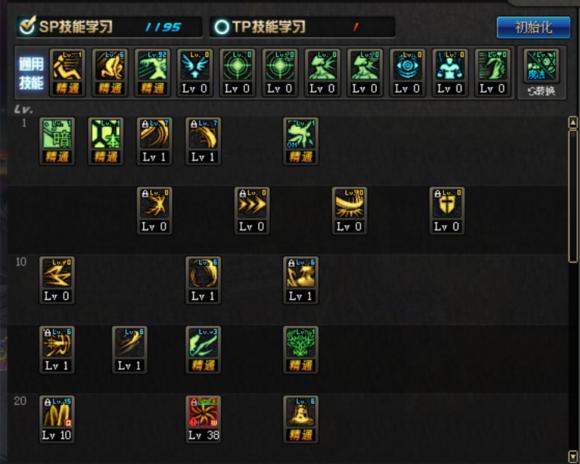Image resolution: width=580 pixels, height=464 pixels.
Task: Select the first green crosshair target skill
Action: coord(237,73)
